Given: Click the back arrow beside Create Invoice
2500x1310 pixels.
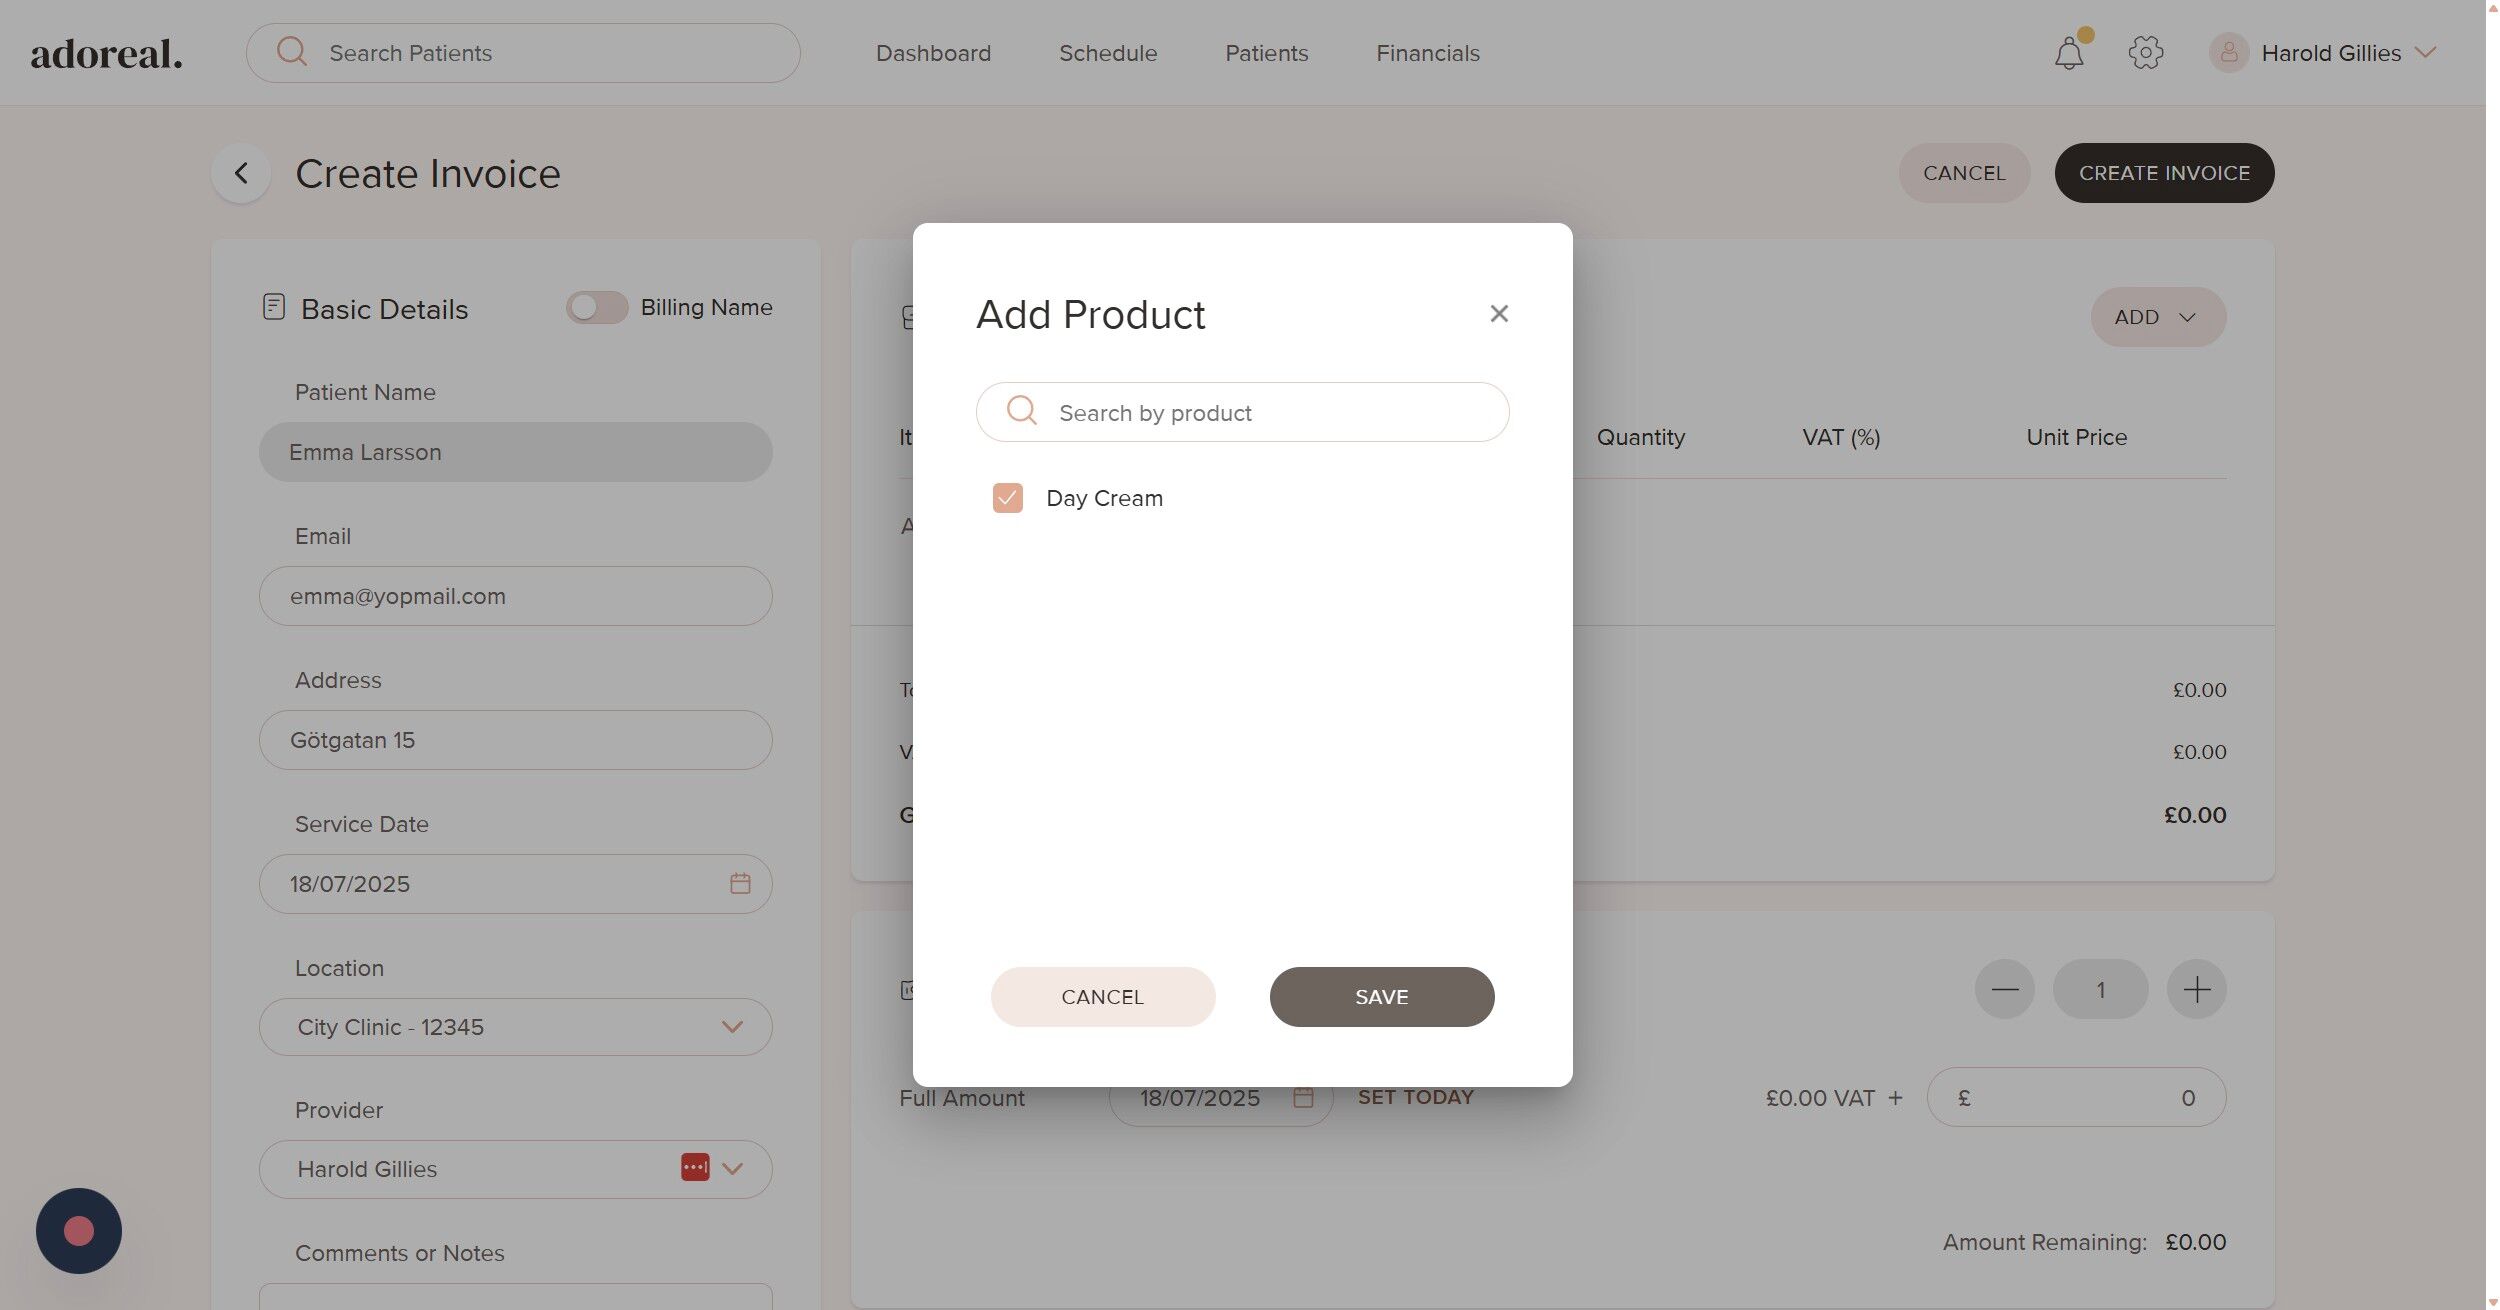Looking at the screenshot, I should pos(241,173).
